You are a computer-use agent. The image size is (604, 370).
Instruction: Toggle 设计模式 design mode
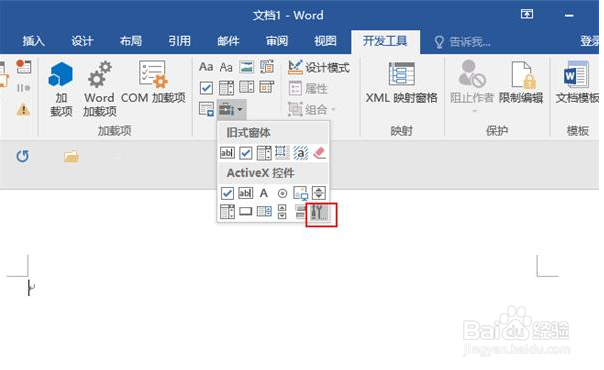coord(319,68)
